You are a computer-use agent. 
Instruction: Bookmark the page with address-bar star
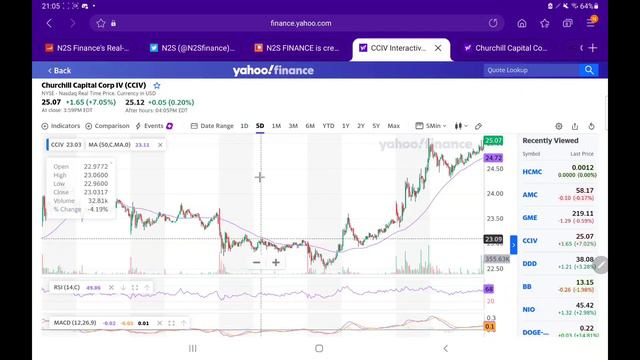(101, 23)
